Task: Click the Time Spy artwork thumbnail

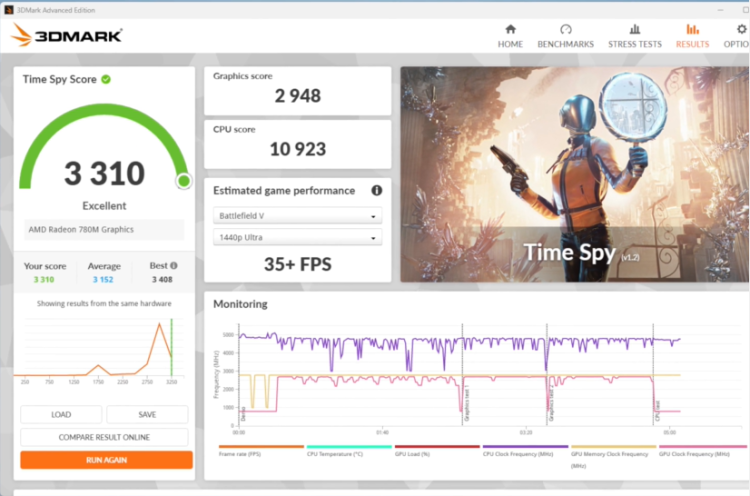Action: 575,174
